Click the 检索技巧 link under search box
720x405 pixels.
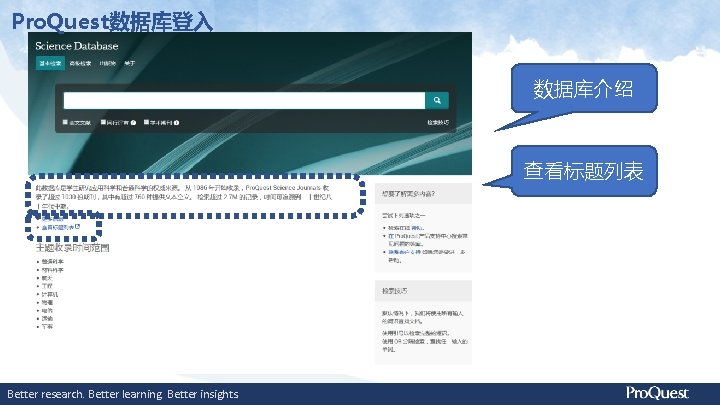coord(438,123)
